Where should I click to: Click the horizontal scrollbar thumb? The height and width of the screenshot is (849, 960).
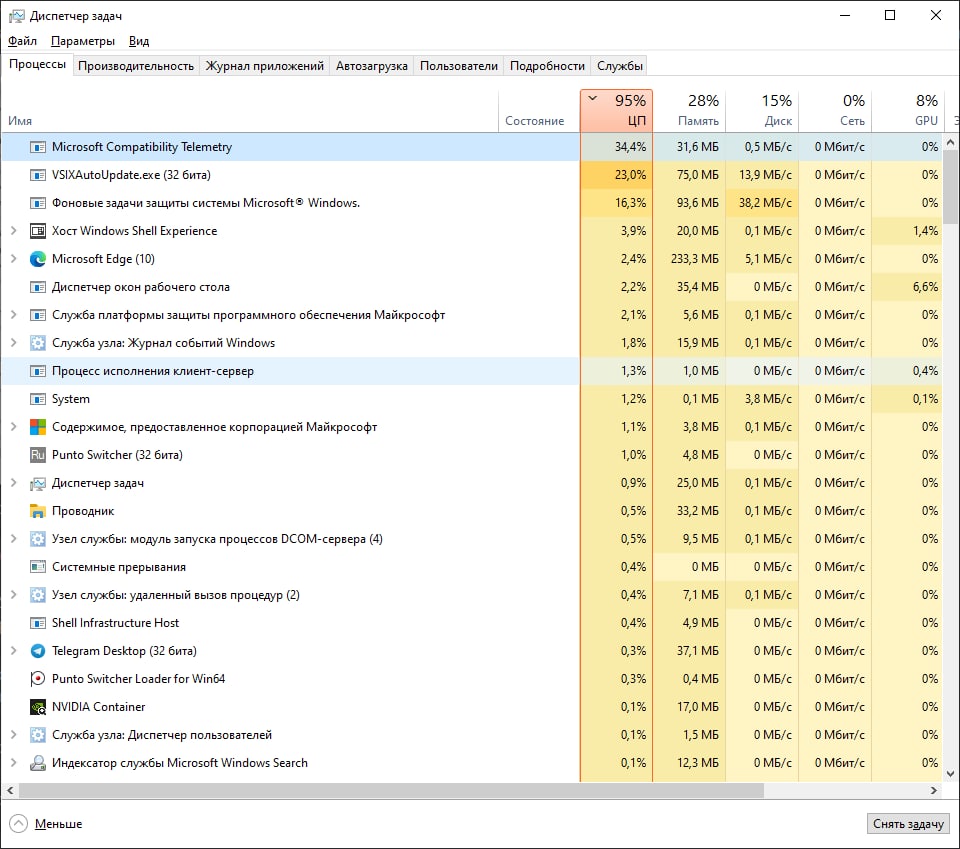tap(391, 790)
